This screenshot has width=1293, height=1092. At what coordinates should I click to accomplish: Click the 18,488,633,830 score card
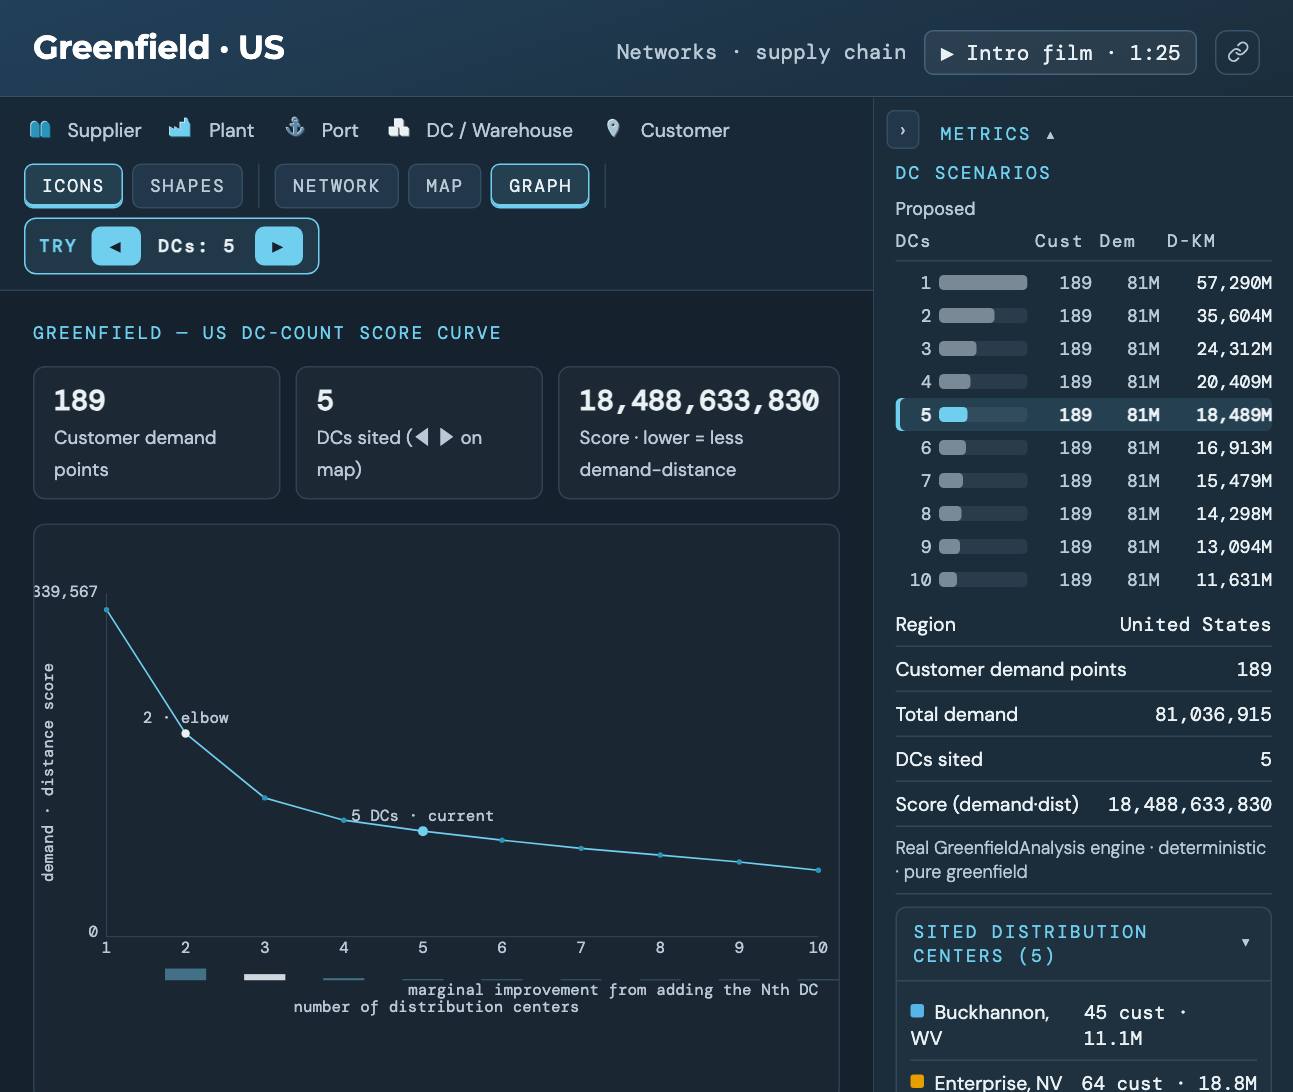(698, 433)
